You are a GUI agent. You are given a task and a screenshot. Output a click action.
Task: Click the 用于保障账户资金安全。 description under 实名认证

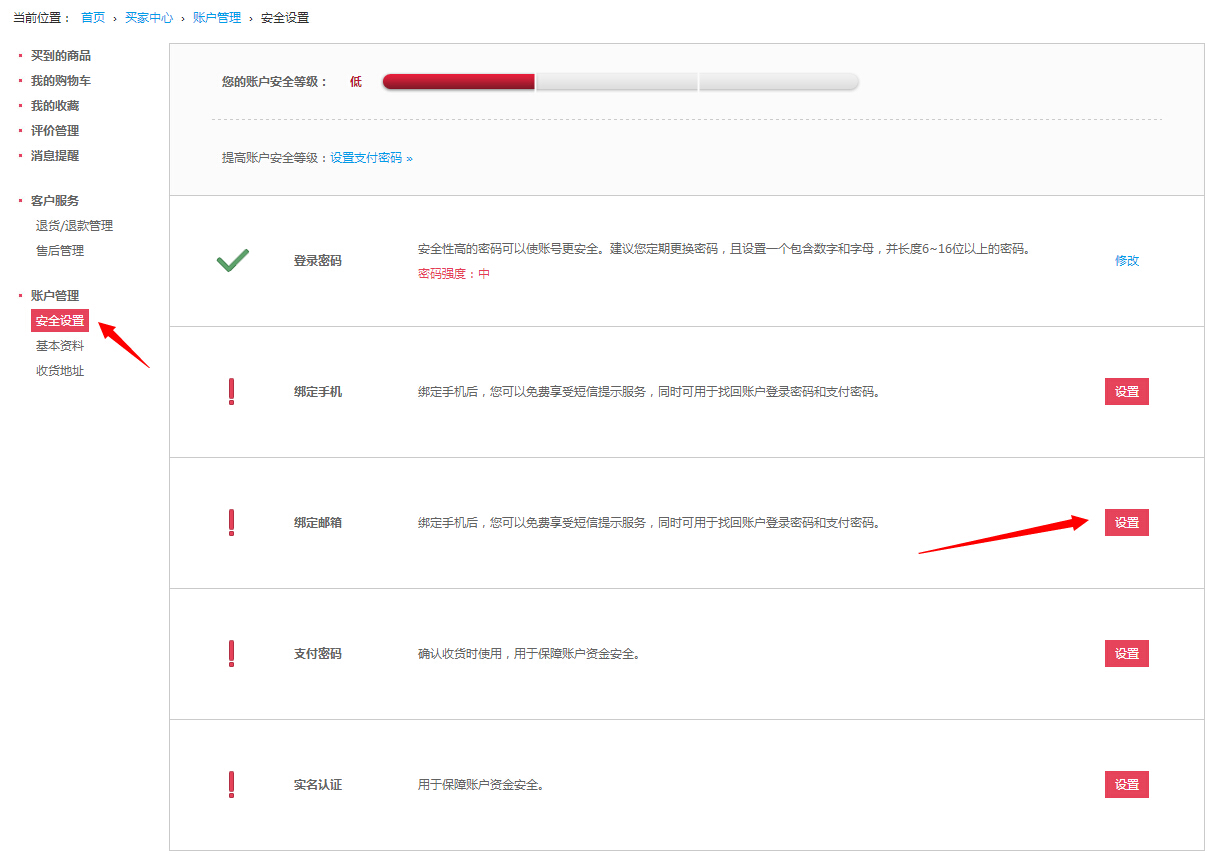pos(482,785)
